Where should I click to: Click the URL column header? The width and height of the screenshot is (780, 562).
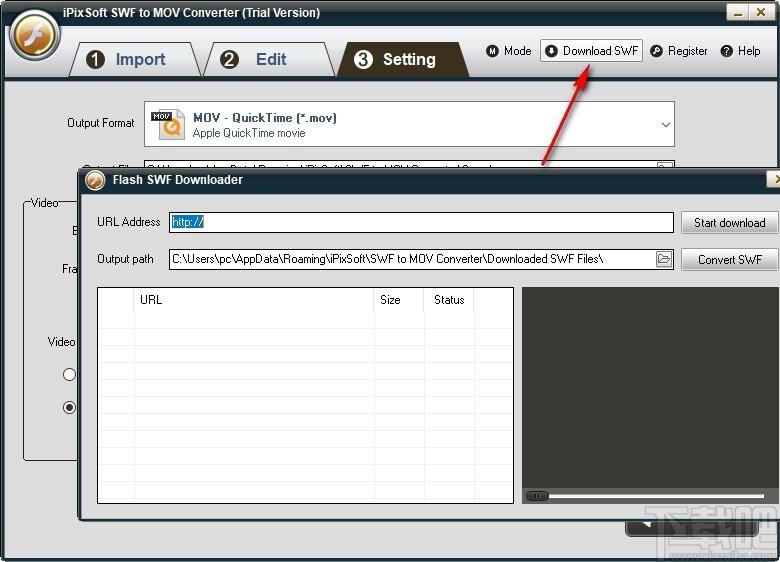click(254, 300)
